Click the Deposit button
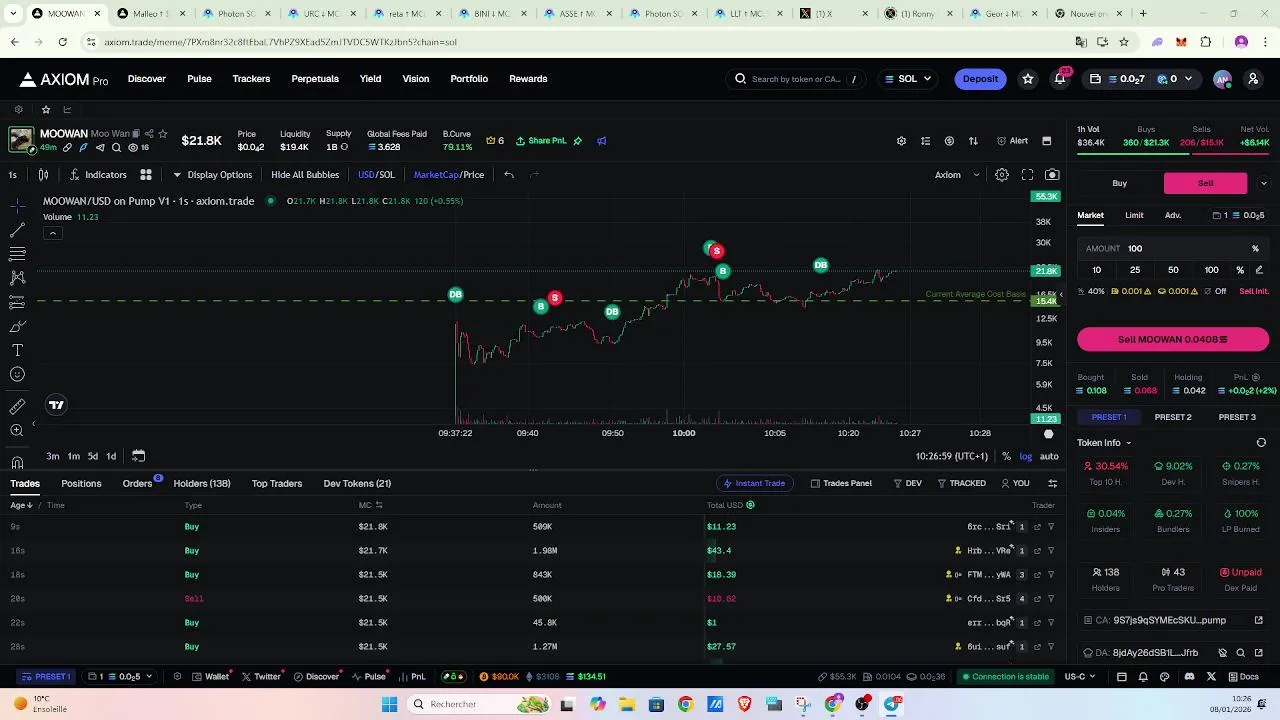Image resolution: width=1280 pixels, height=720 pixels. coord(980,79)
